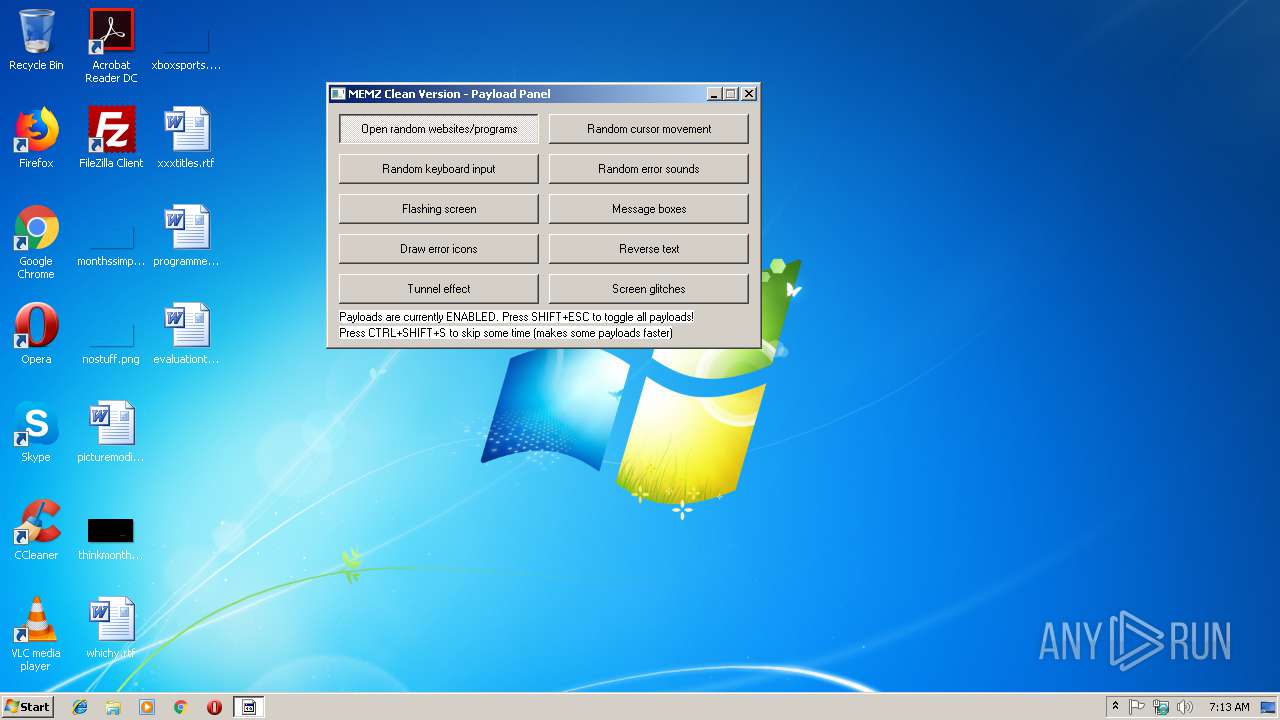Screen dimensions: 1280x720
Task: Switch to MEMZ taskbar button
Action: point(249,707)
